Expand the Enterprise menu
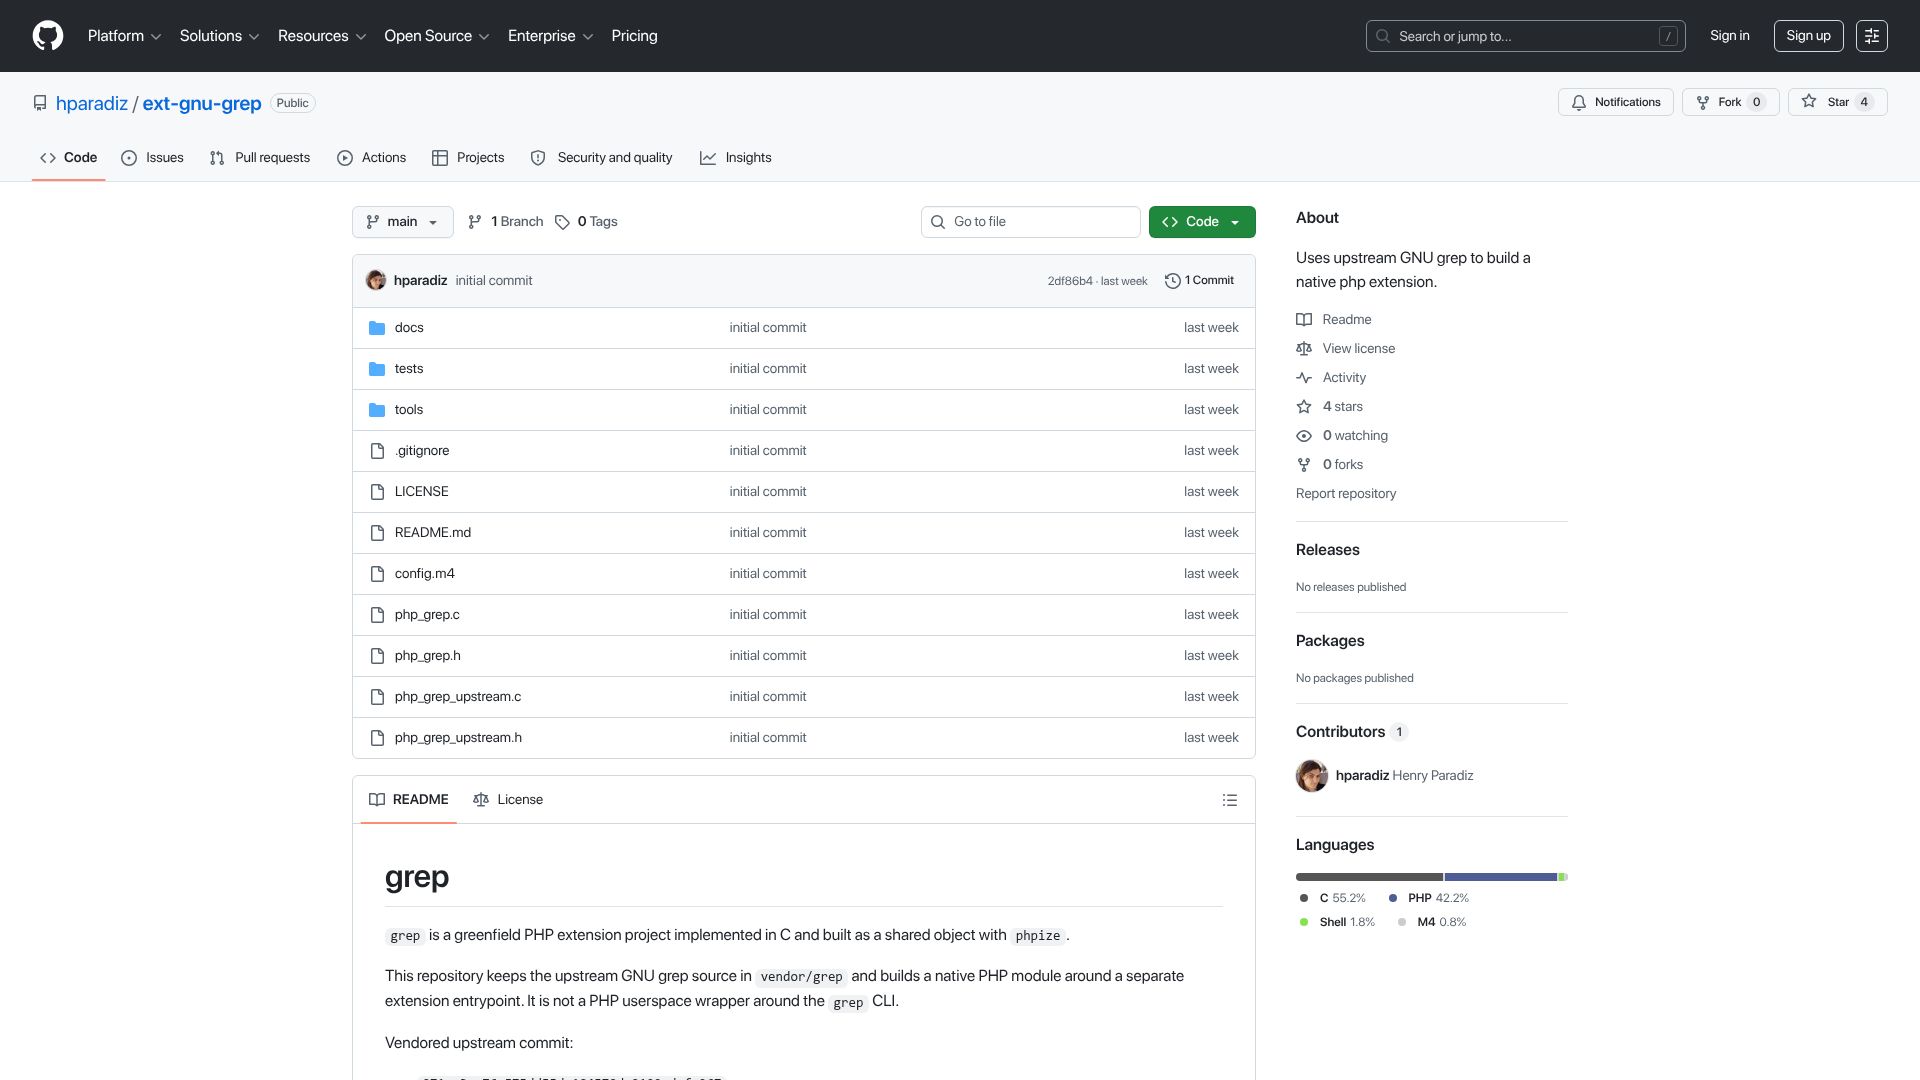 [x=550, y=36]
